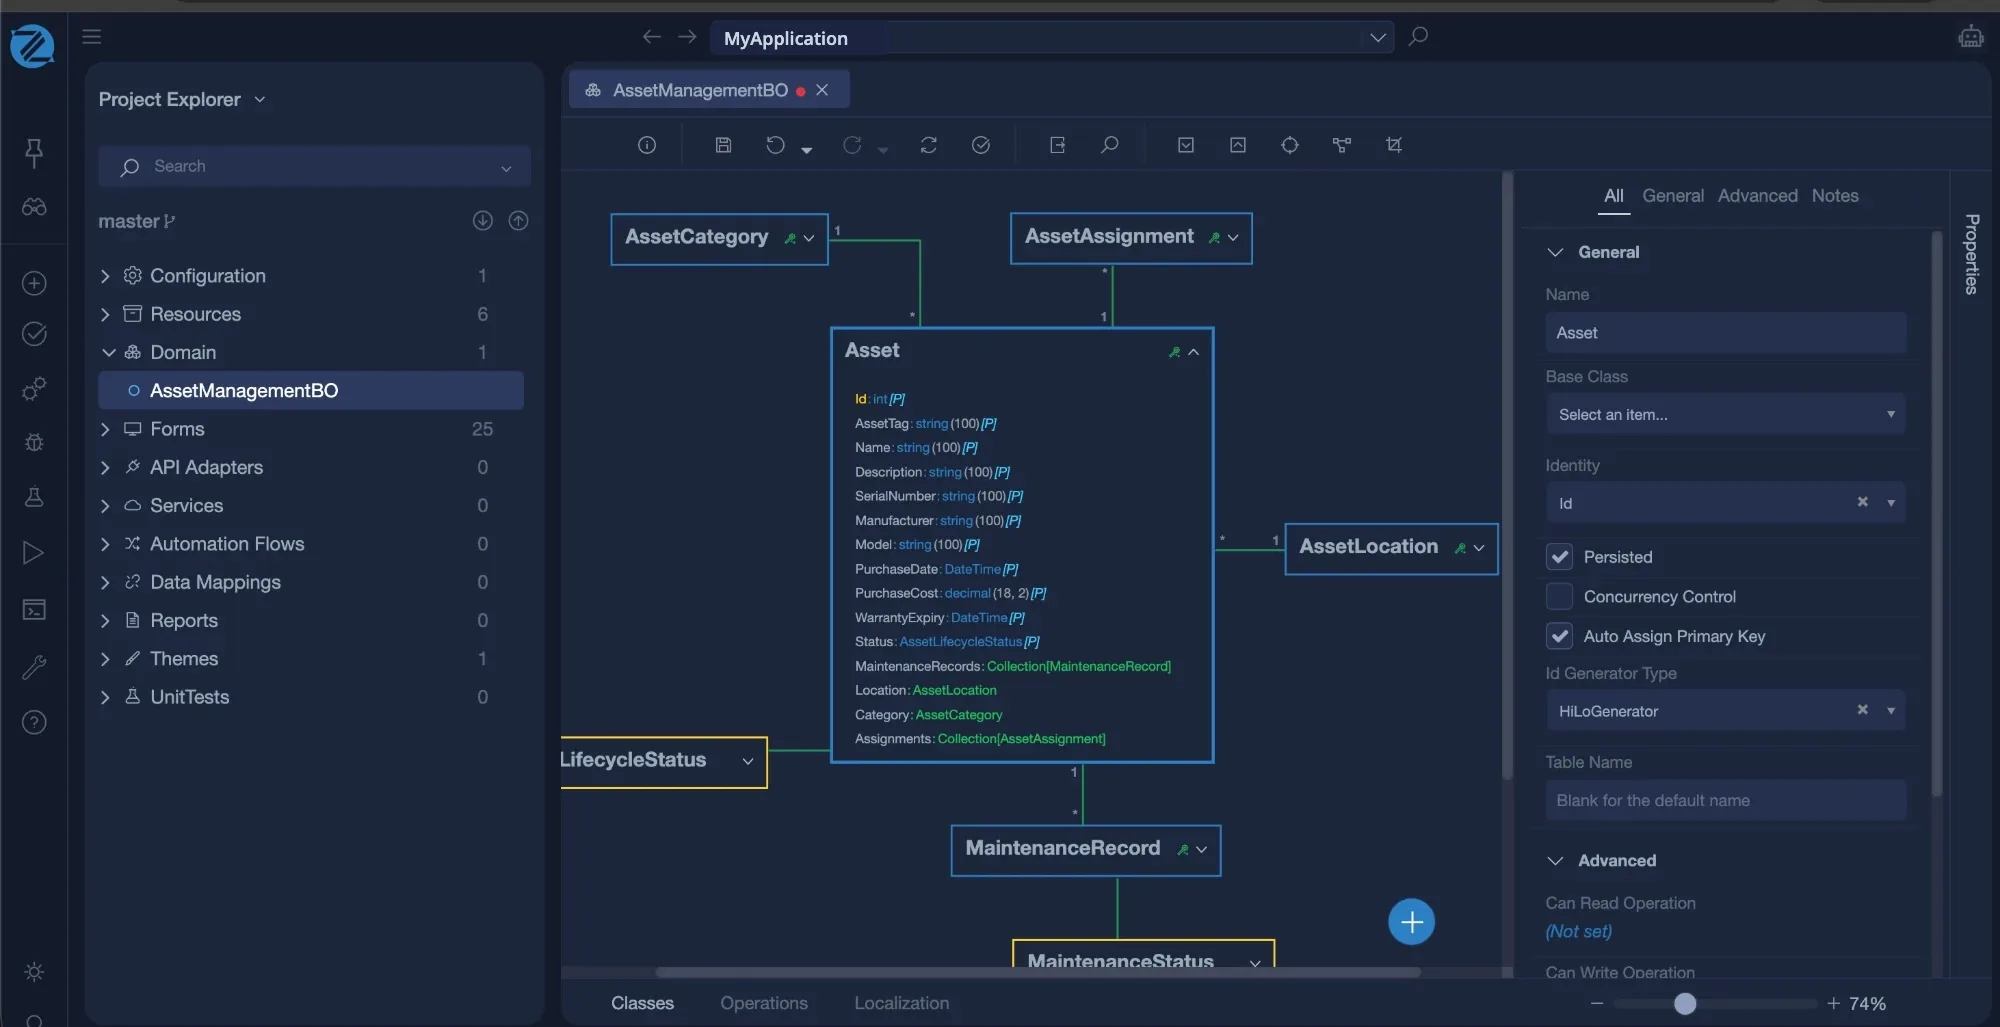Click the info icon in the toolbar
Image resolution: width=2000 pixels, height=1027 pixels.
[x=647, y=145]
